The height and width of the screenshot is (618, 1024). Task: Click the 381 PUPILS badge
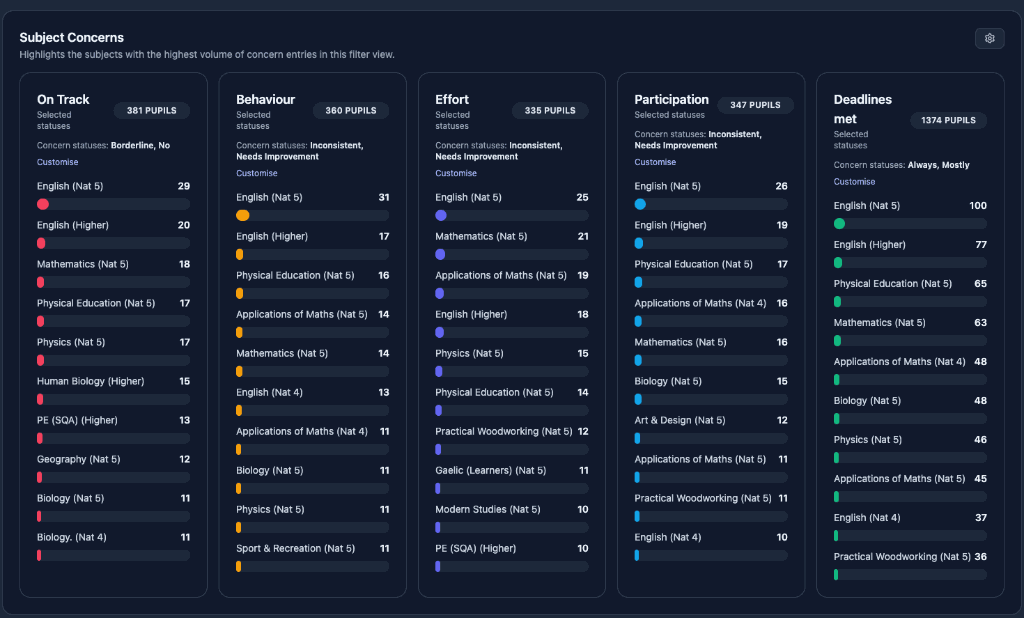coord(152,110)
